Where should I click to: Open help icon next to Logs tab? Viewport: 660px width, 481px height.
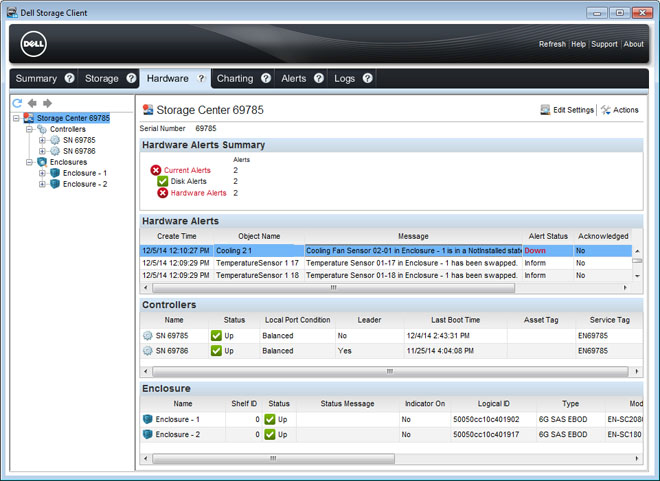[368, 78]
